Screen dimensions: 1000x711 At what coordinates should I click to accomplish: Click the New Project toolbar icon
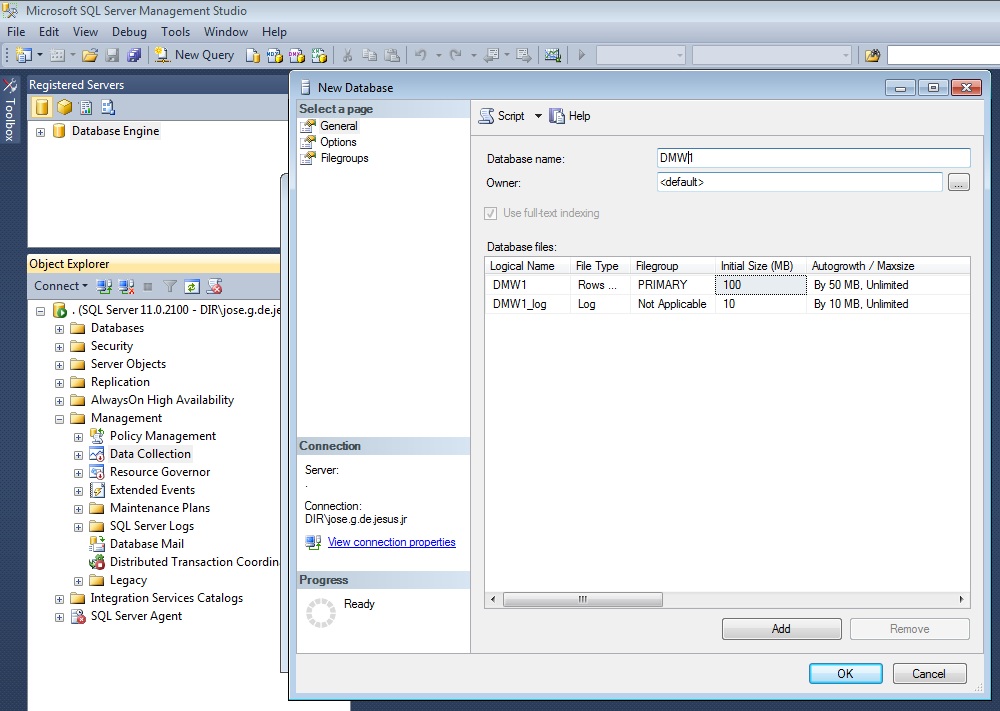point(24,55)
